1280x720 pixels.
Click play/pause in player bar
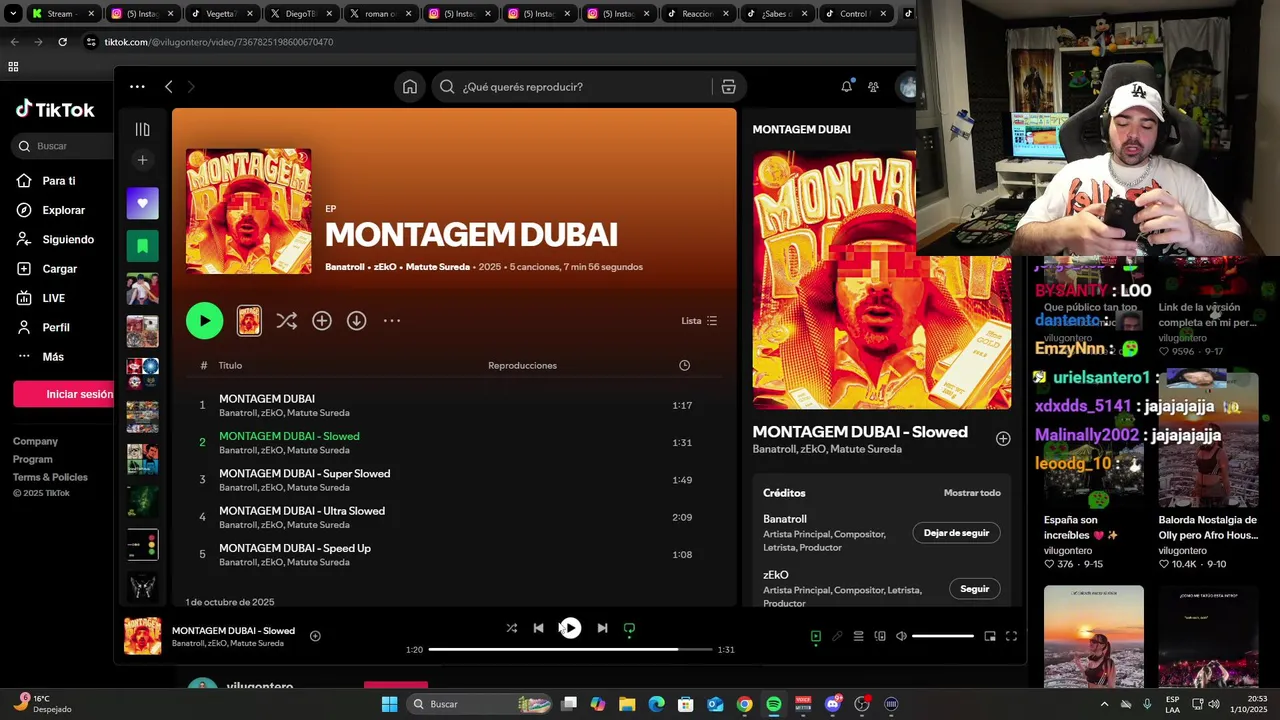(x=570, y=628)
